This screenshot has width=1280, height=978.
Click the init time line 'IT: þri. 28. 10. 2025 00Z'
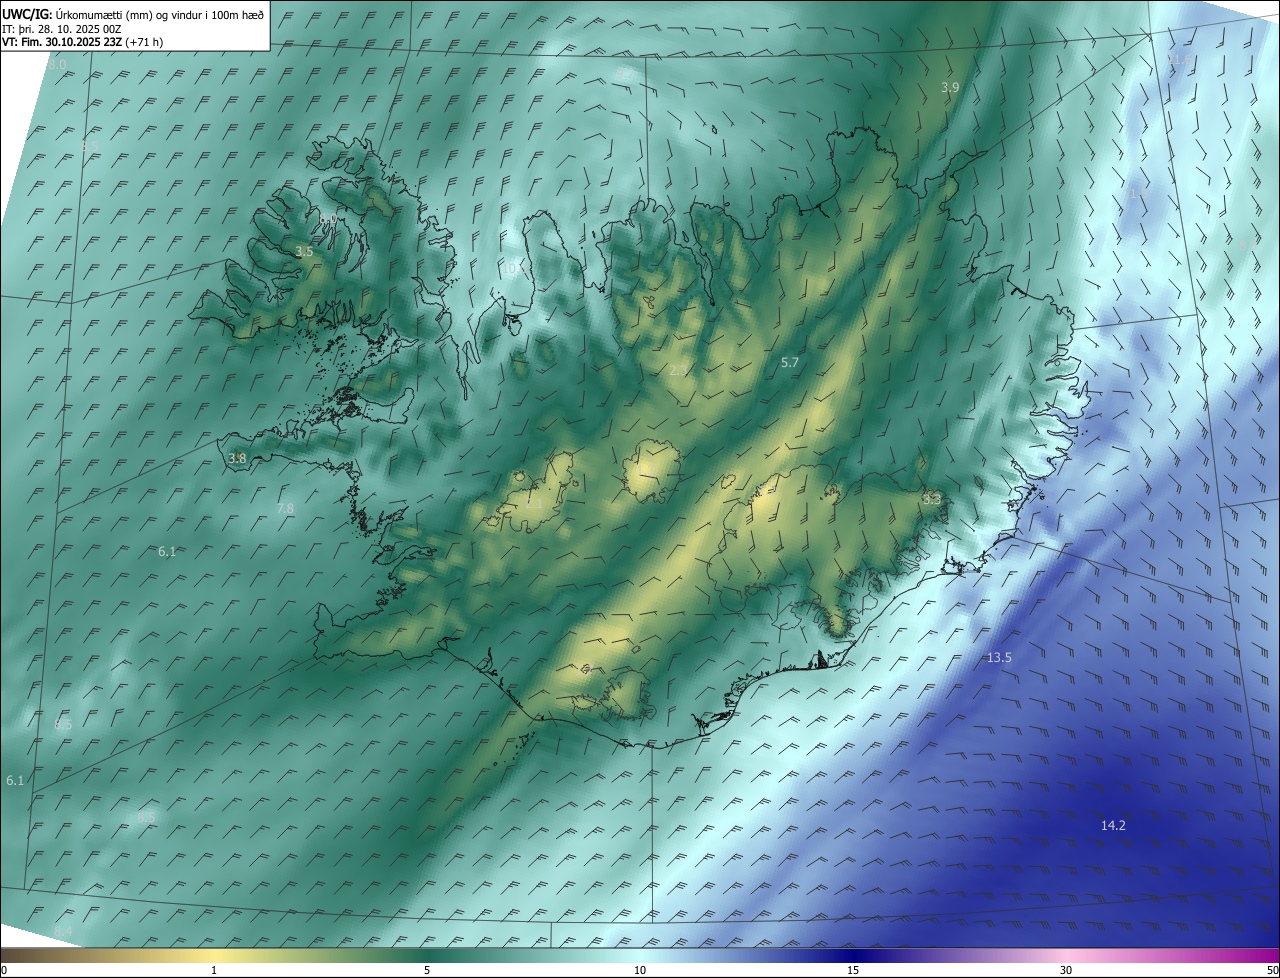point(64,29)
